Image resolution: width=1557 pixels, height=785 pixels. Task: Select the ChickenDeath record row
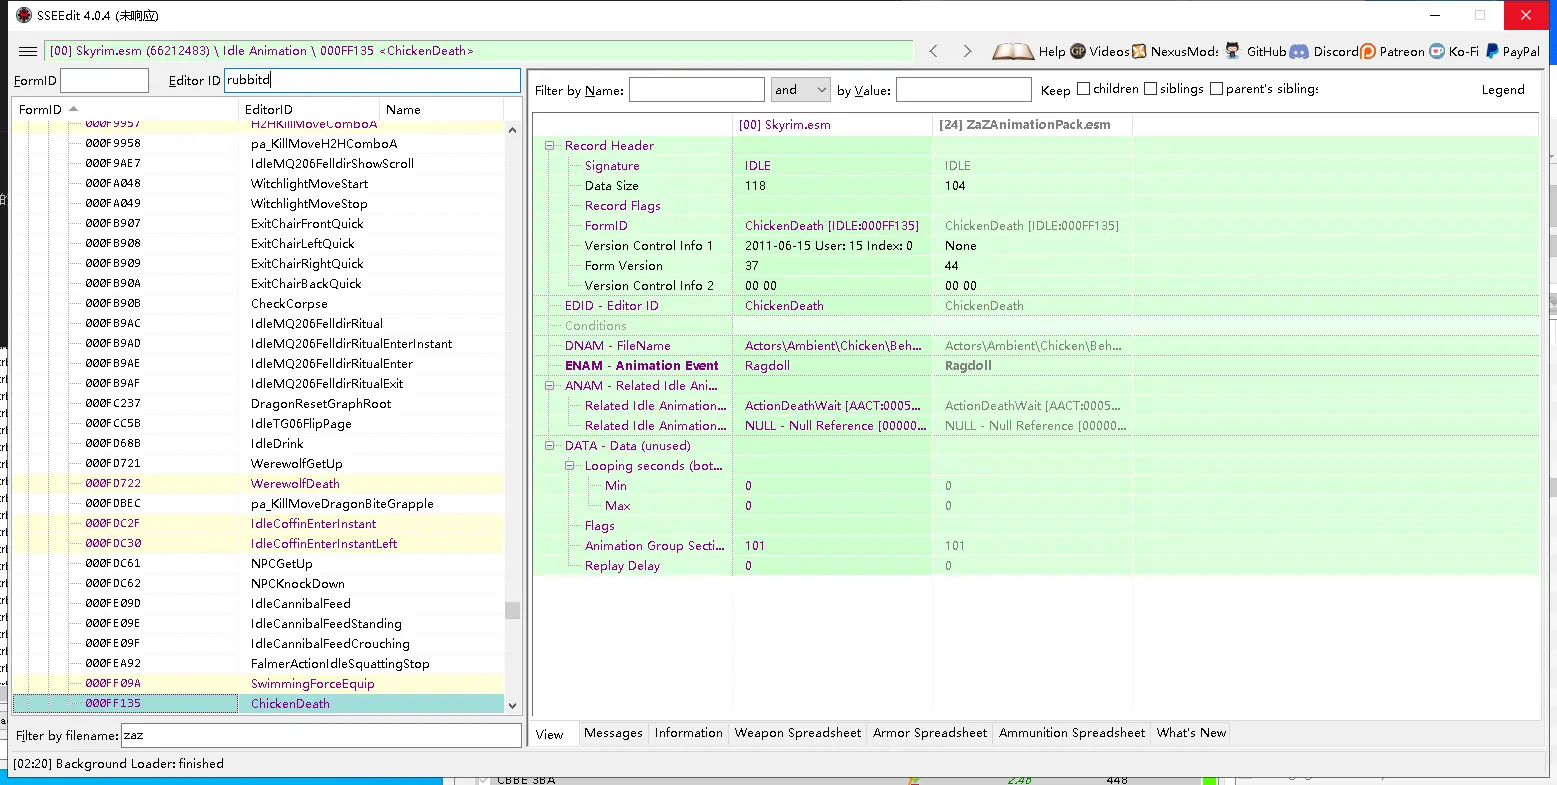point(258,703)
